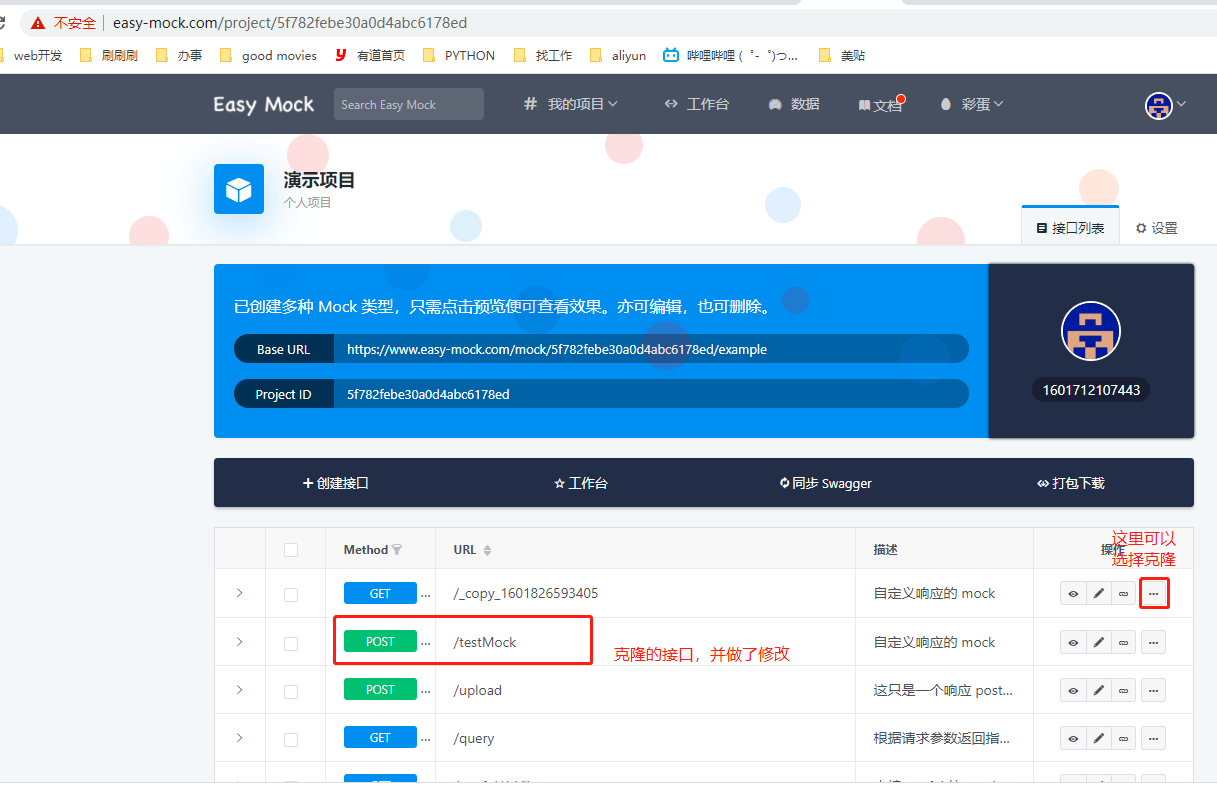Open the 美贴 bookmarks folder
1217x788 pixels.
tap(842, 56)
